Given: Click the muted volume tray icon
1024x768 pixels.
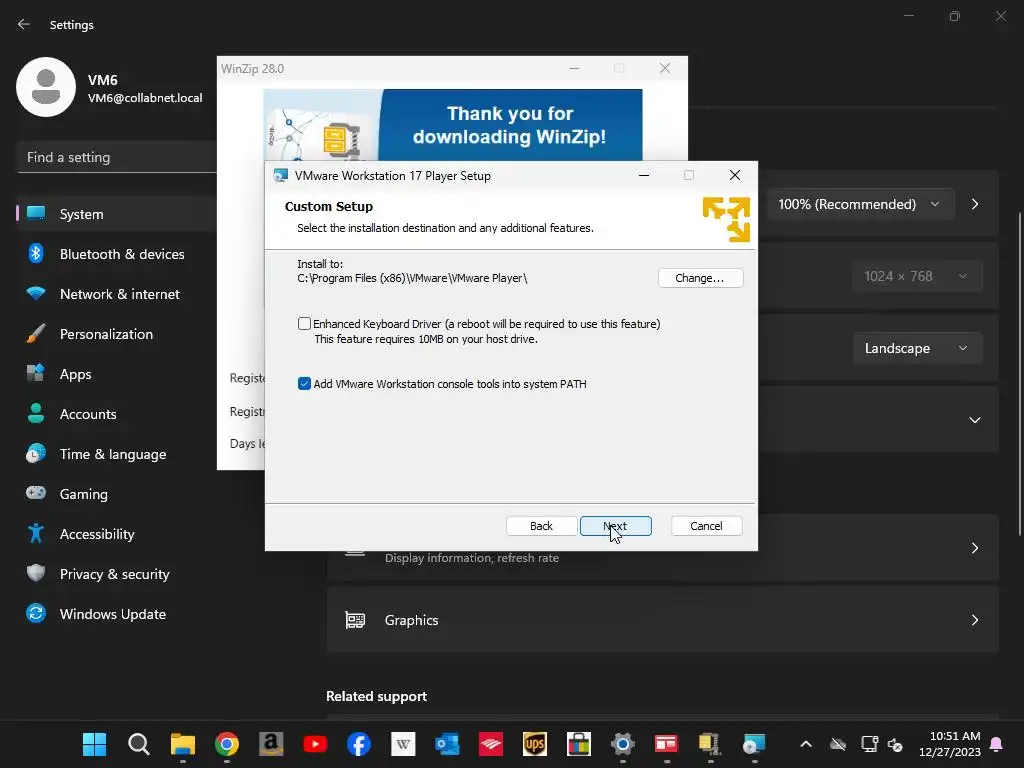Looking at the screenshot, I should (895, 744).
